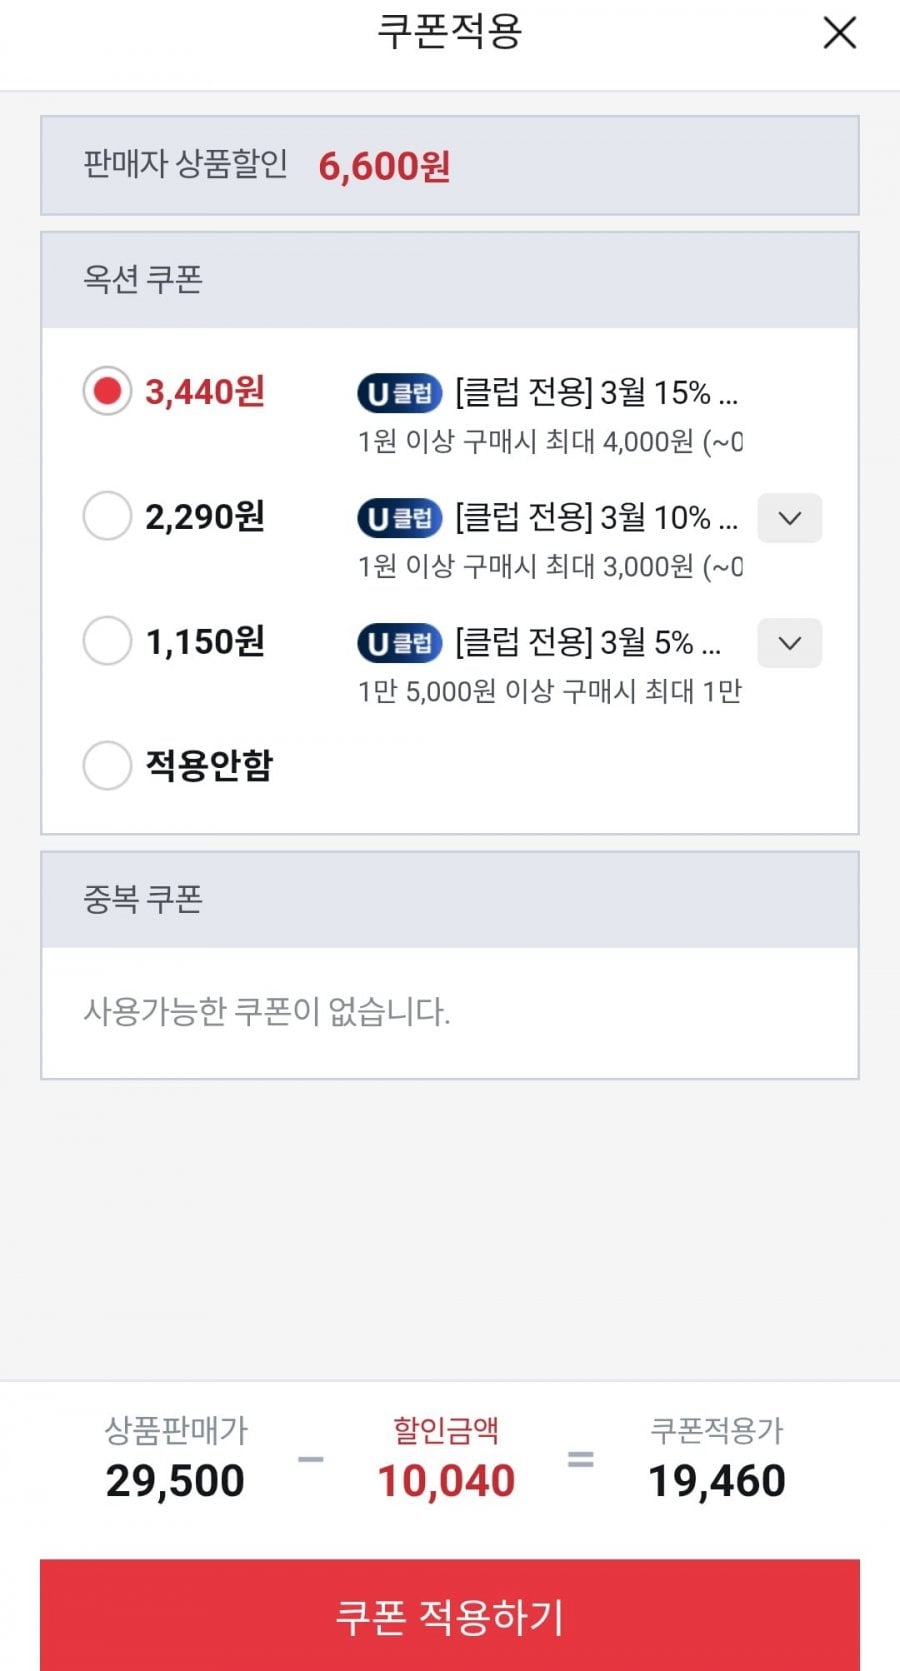900x1671 pixels.
Task: Choose the 적용안함 radio option
Action: point(107,765)
